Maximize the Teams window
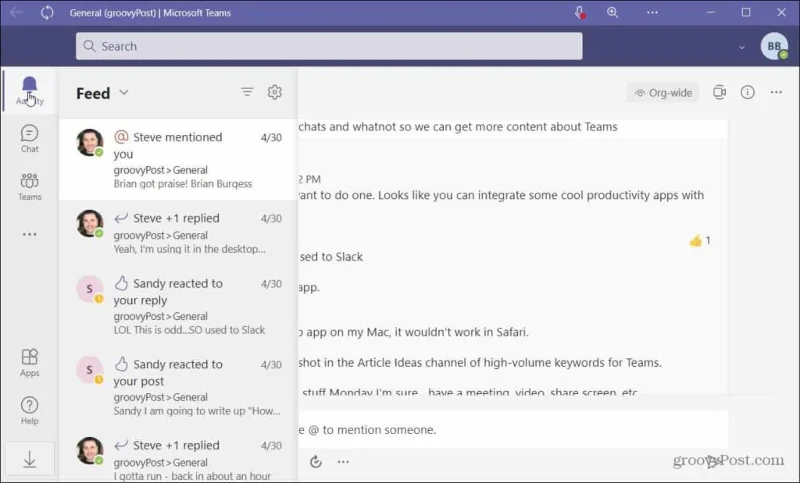 coord(746,13)
